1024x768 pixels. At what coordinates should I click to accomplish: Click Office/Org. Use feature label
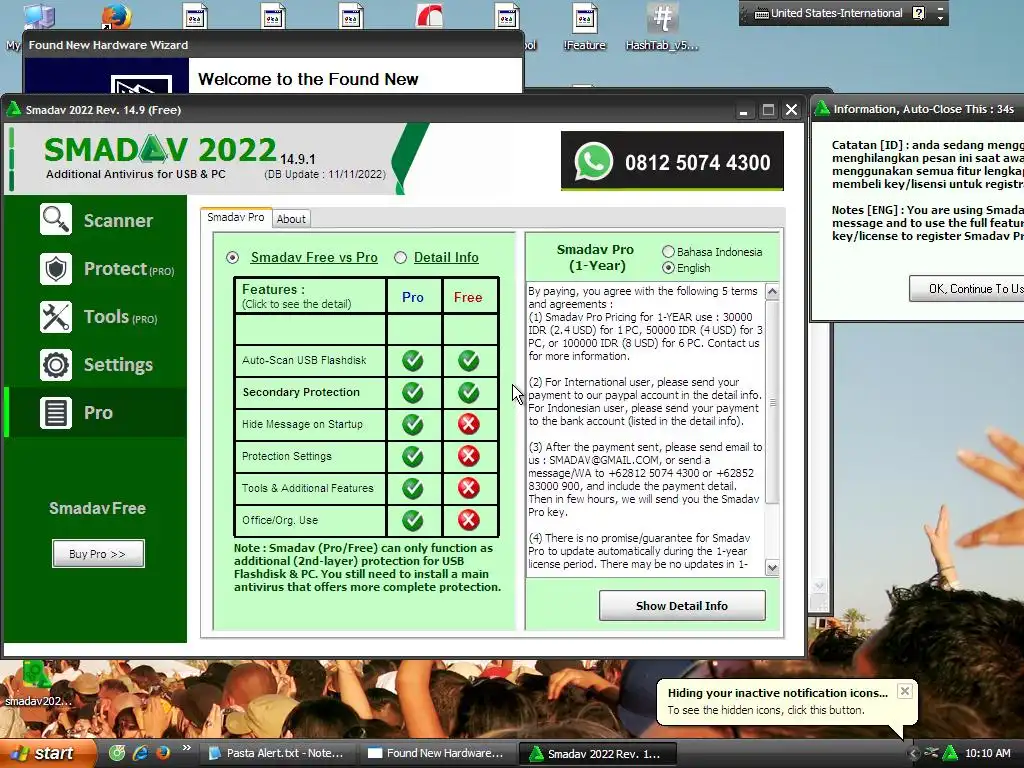pos(280,520)
